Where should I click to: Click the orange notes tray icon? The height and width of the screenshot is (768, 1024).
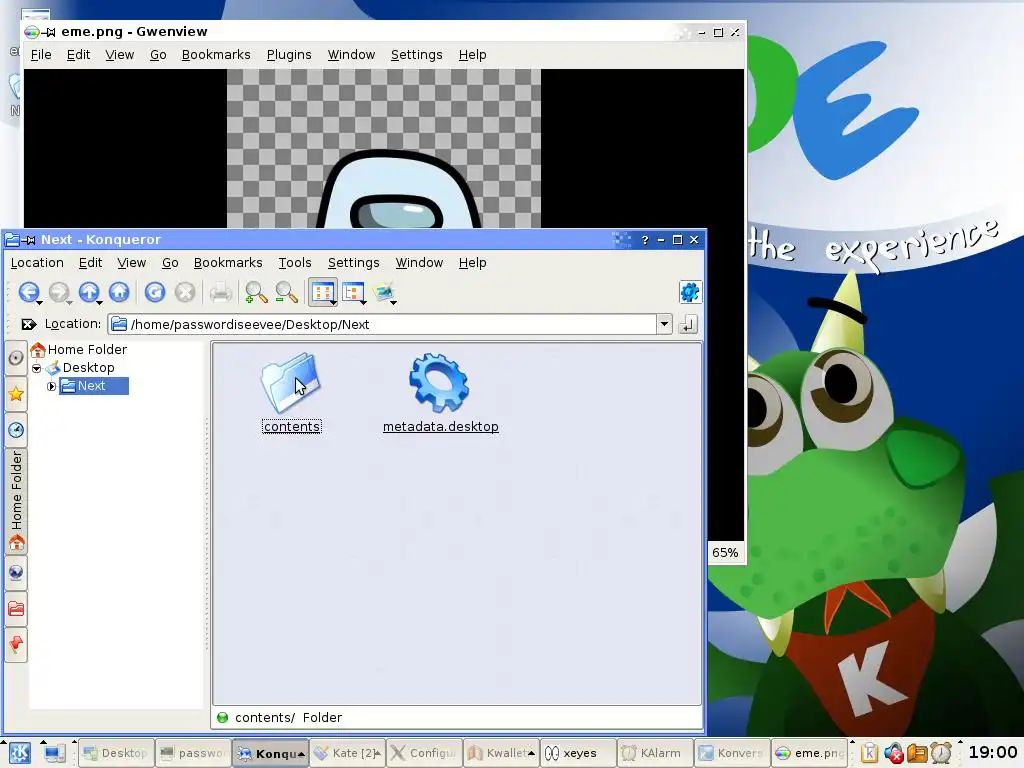(917, 753)
